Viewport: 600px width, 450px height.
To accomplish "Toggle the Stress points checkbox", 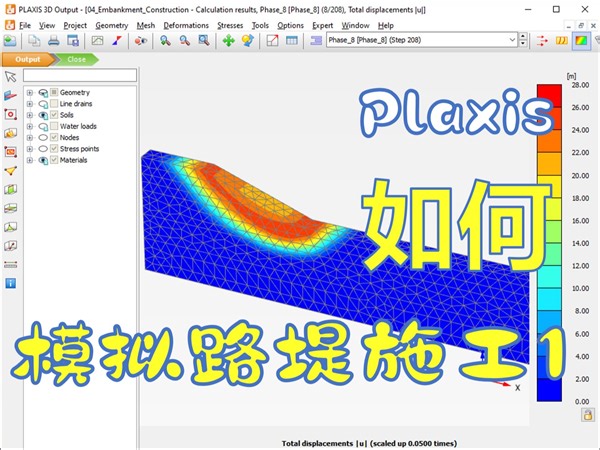I will 54,148.
